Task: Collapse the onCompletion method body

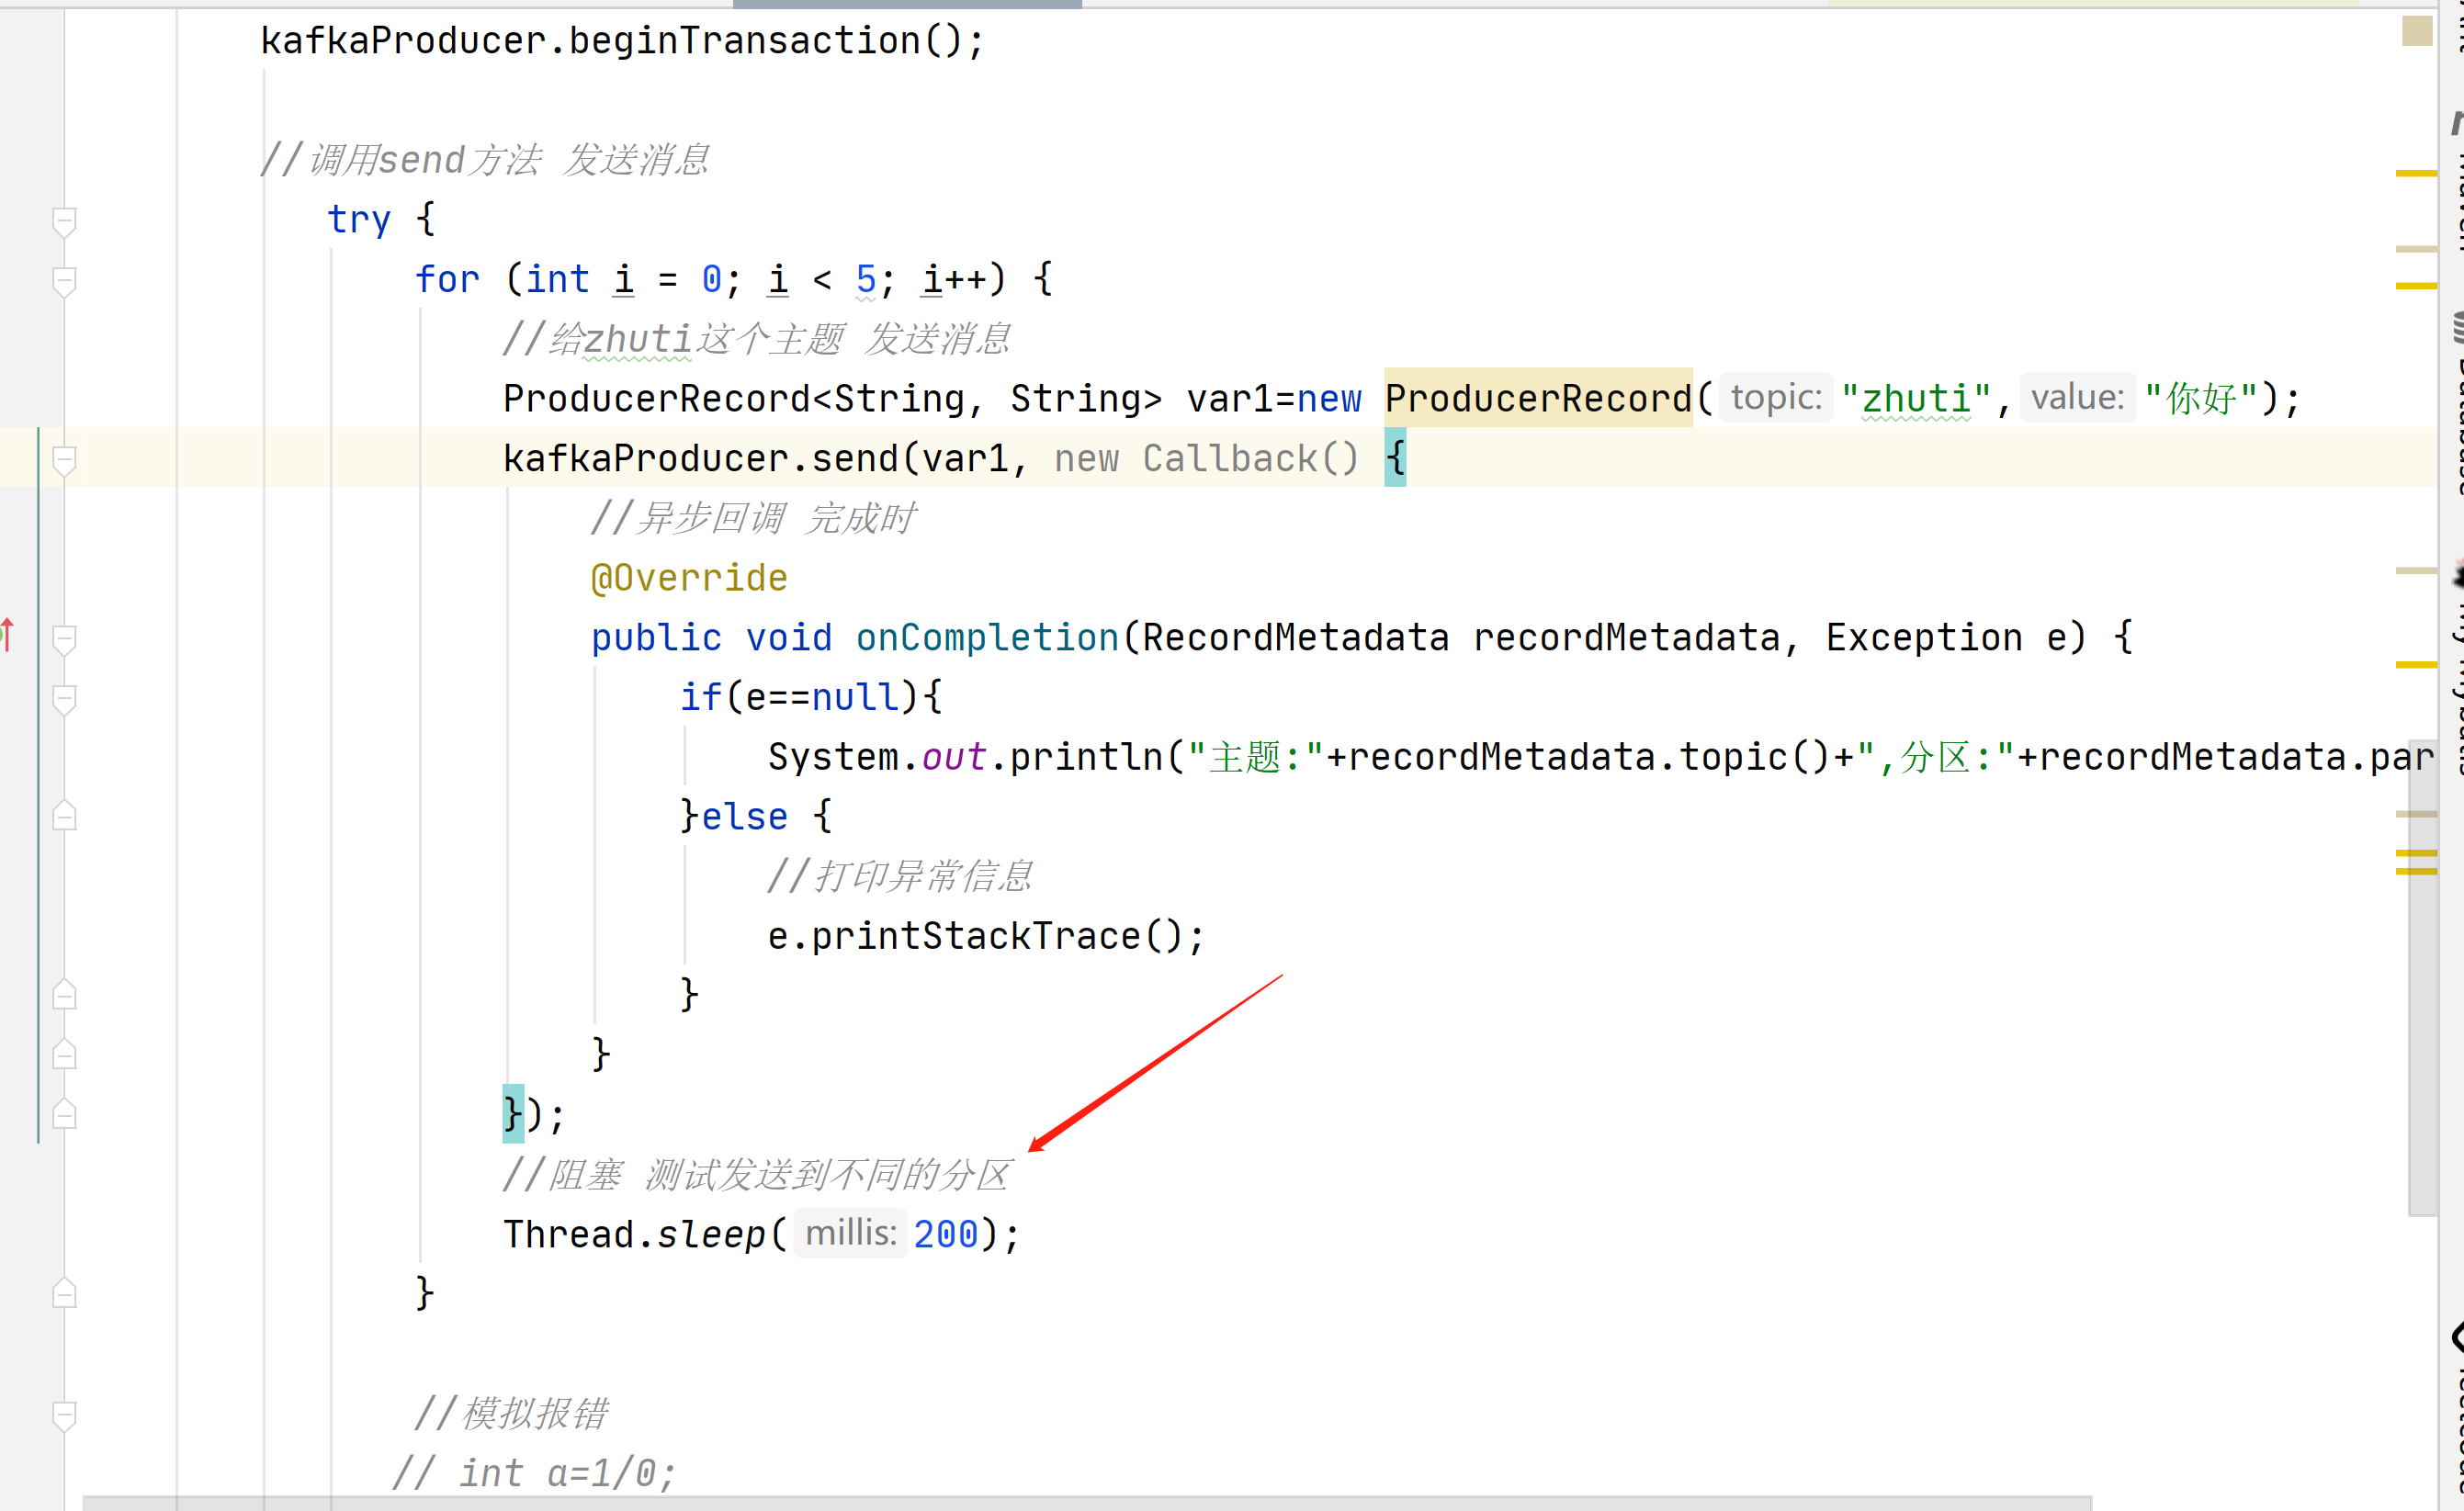Action: pos(64,639)
